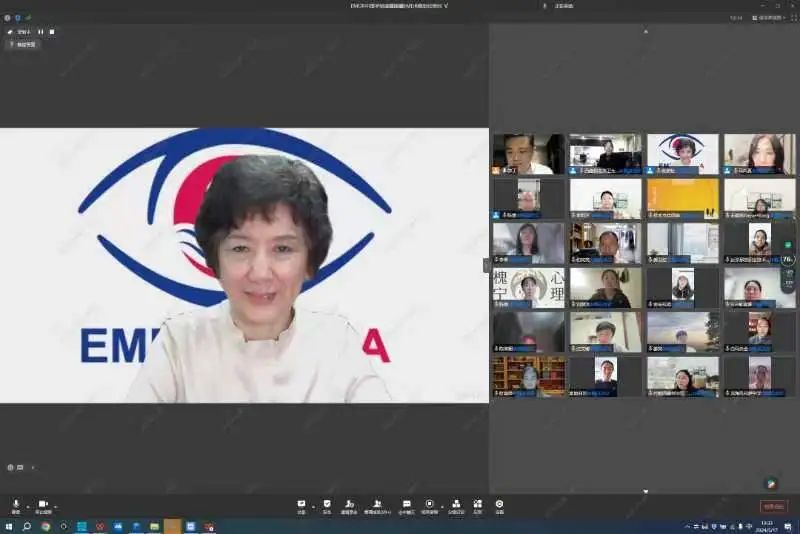
Task: Check the green network signal icon
Action: 28,18
